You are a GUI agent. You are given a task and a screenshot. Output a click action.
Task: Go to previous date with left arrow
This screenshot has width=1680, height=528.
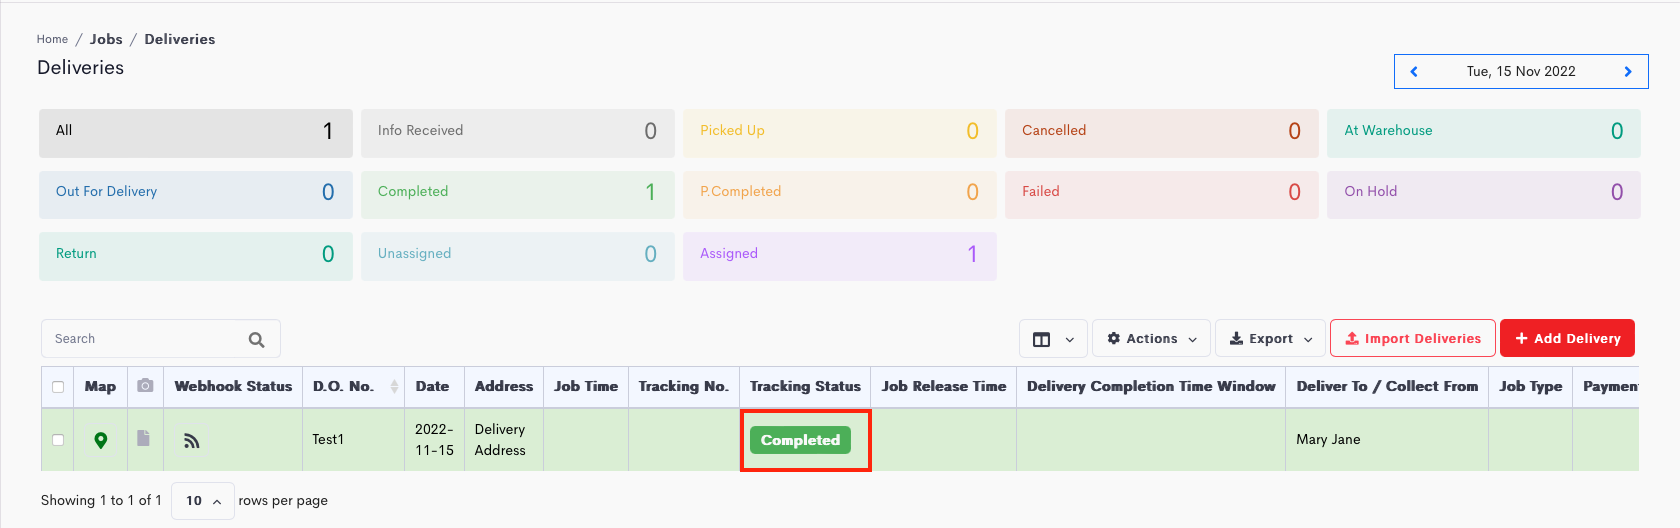(x=1414, y=71)
